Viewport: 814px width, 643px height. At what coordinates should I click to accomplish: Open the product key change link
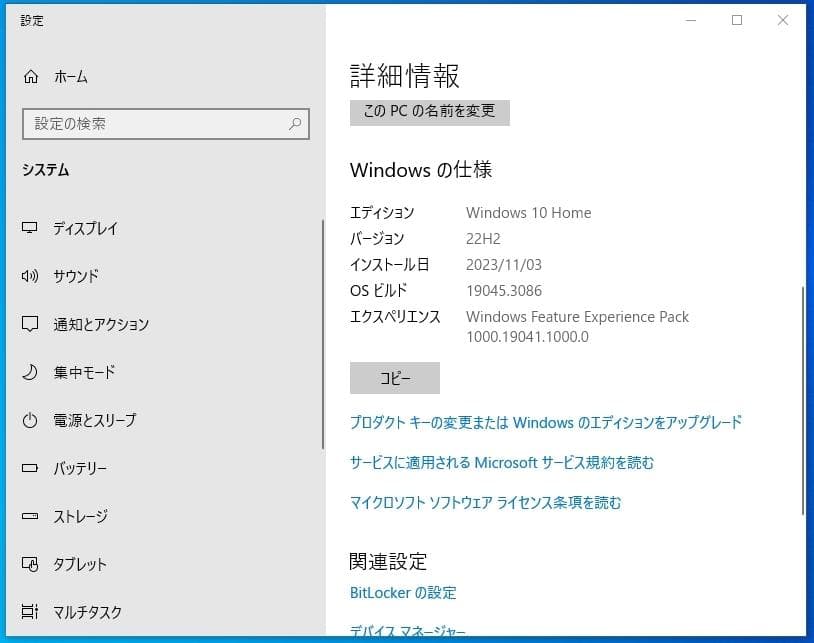[546, 422]
